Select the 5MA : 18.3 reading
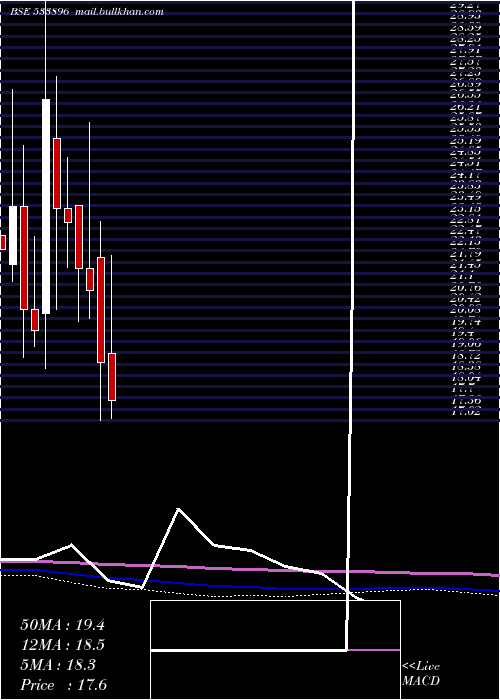 tap(58, 665)
